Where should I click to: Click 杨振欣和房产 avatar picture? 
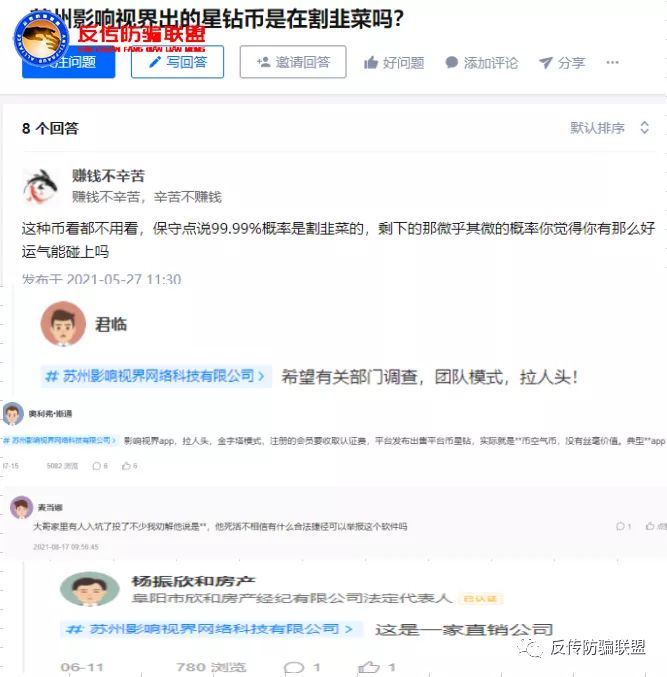point(90,589)
